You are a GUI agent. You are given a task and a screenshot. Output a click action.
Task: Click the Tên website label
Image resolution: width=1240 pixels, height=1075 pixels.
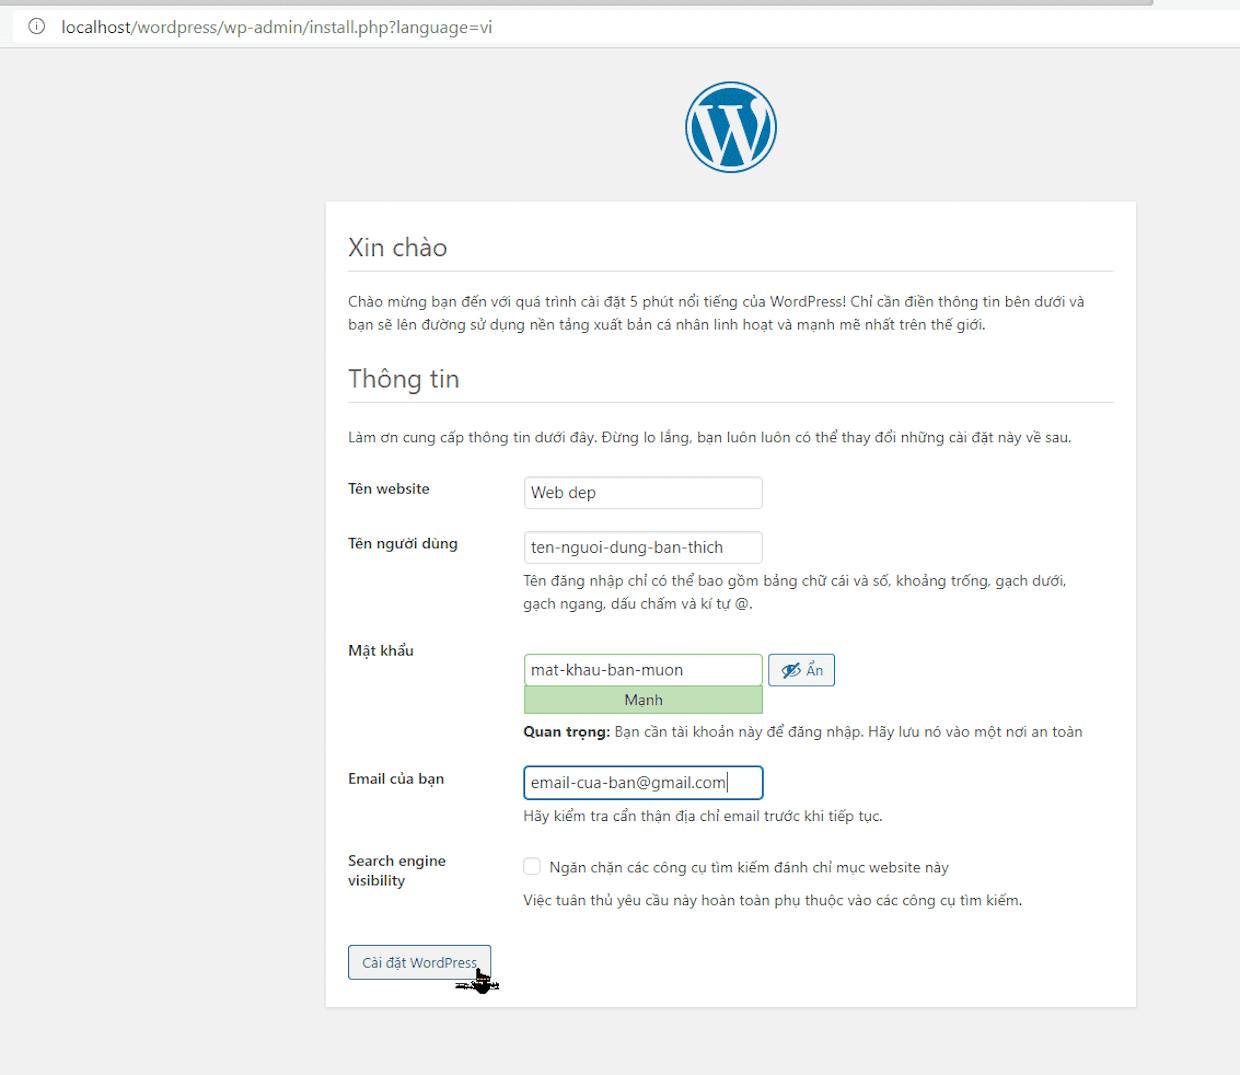pyautogui.click(x=389, y=489)
